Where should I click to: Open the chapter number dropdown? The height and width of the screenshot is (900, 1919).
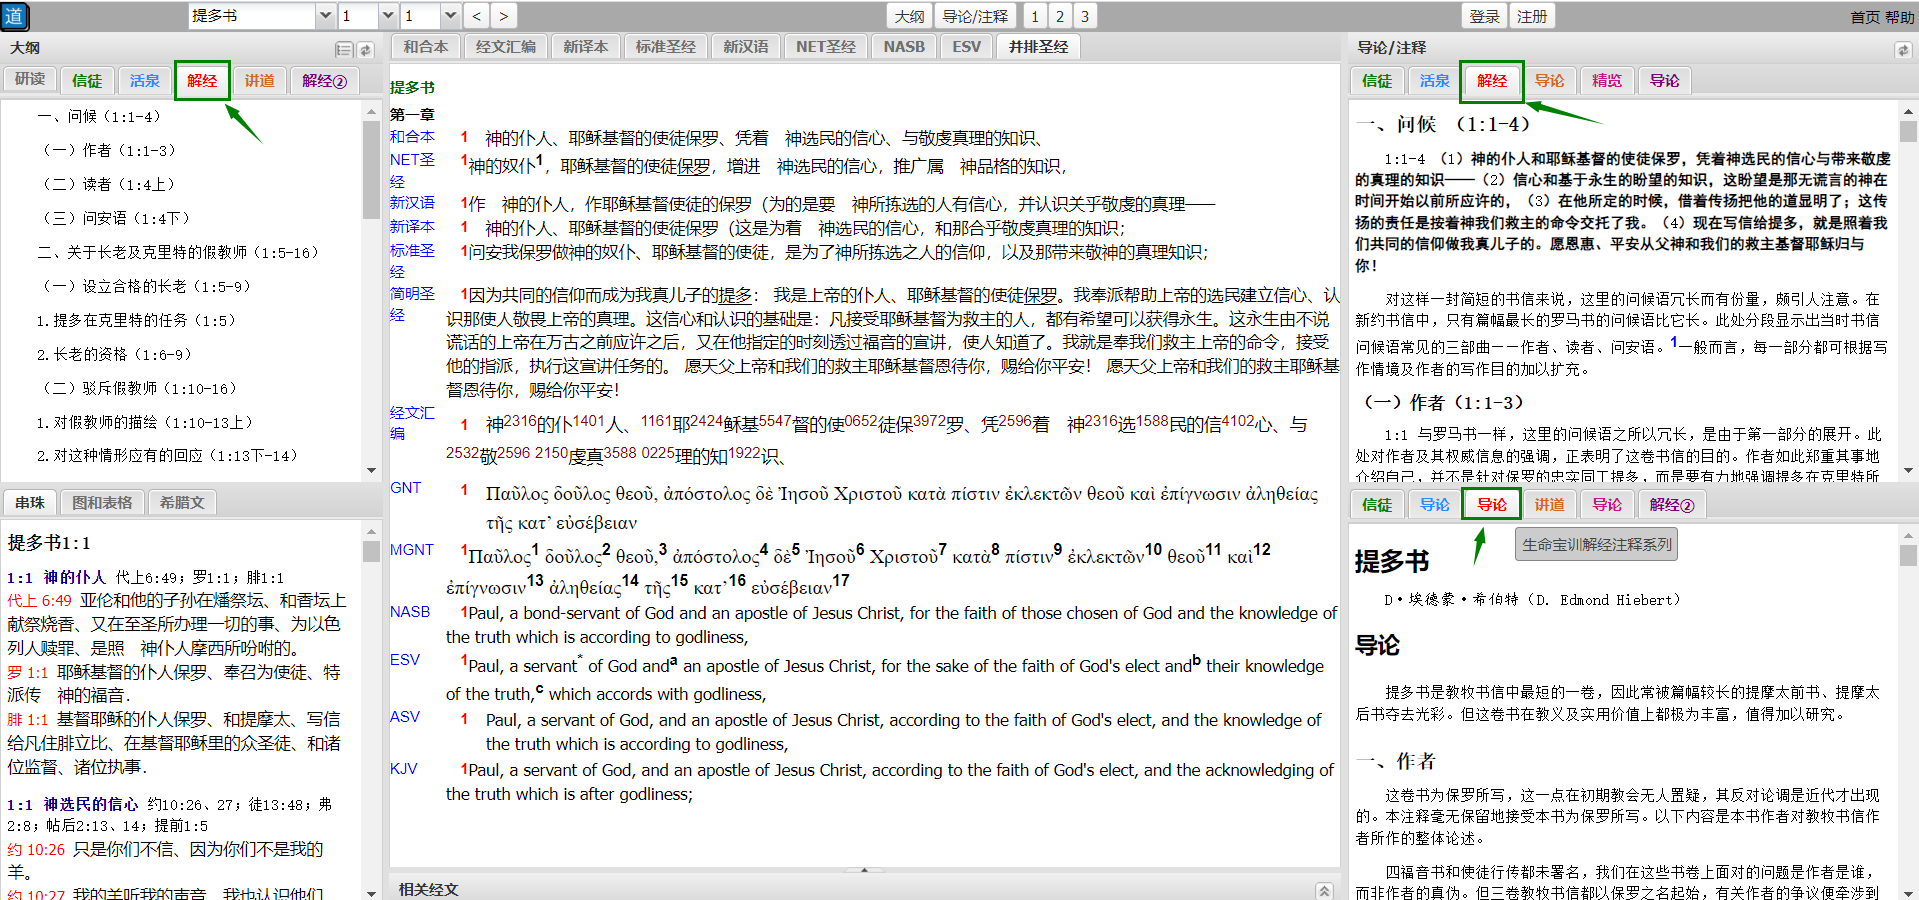point(388,16)
